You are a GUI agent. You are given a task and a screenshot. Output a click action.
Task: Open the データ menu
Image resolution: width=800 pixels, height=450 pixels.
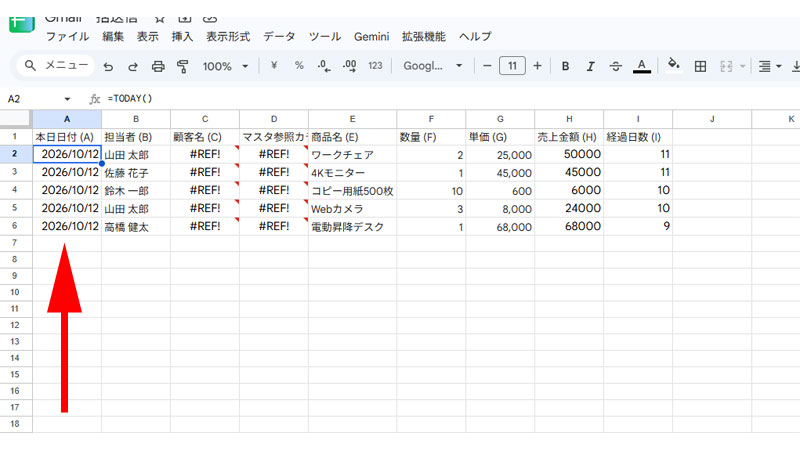279,37
